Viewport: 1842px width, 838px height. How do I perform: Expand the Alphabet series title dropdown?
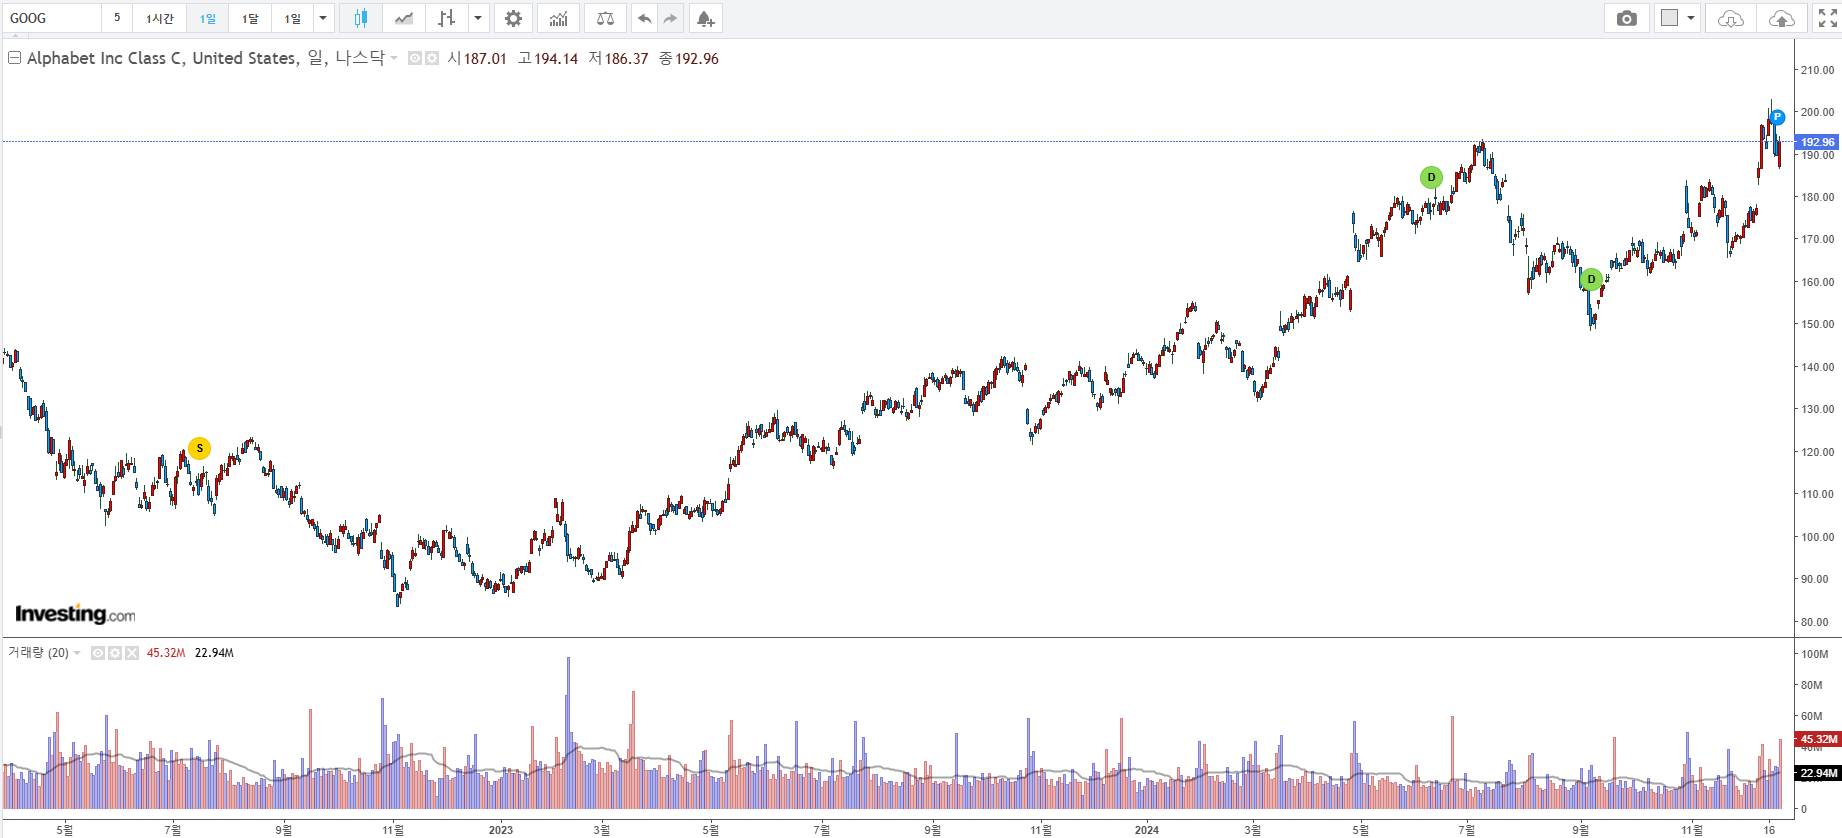coord(394,58)
